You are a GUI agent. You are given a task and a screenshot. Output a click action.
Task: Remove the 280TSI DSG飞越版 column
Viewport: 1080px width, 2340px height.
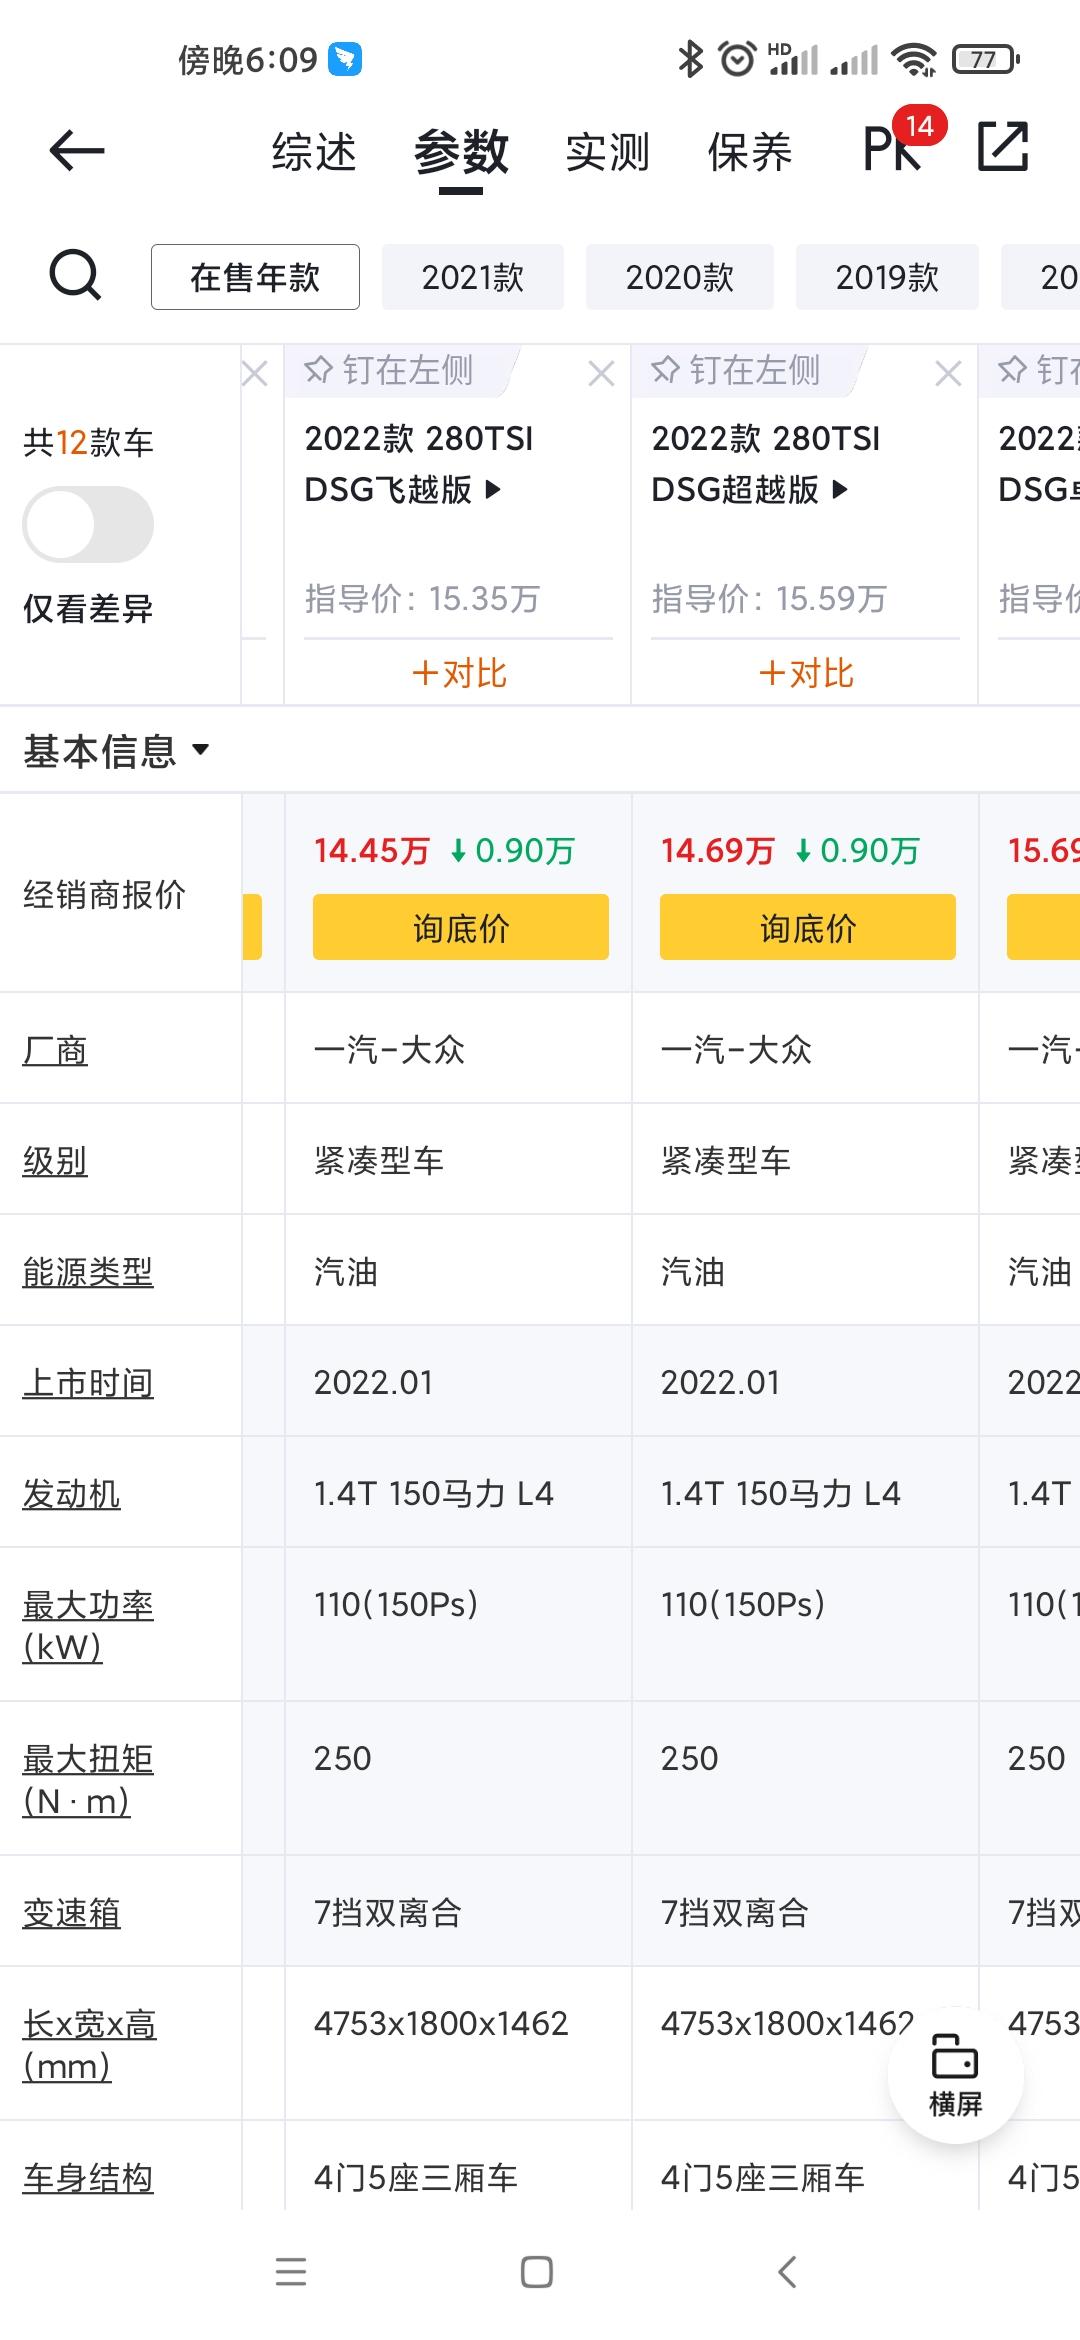(601, 374)
